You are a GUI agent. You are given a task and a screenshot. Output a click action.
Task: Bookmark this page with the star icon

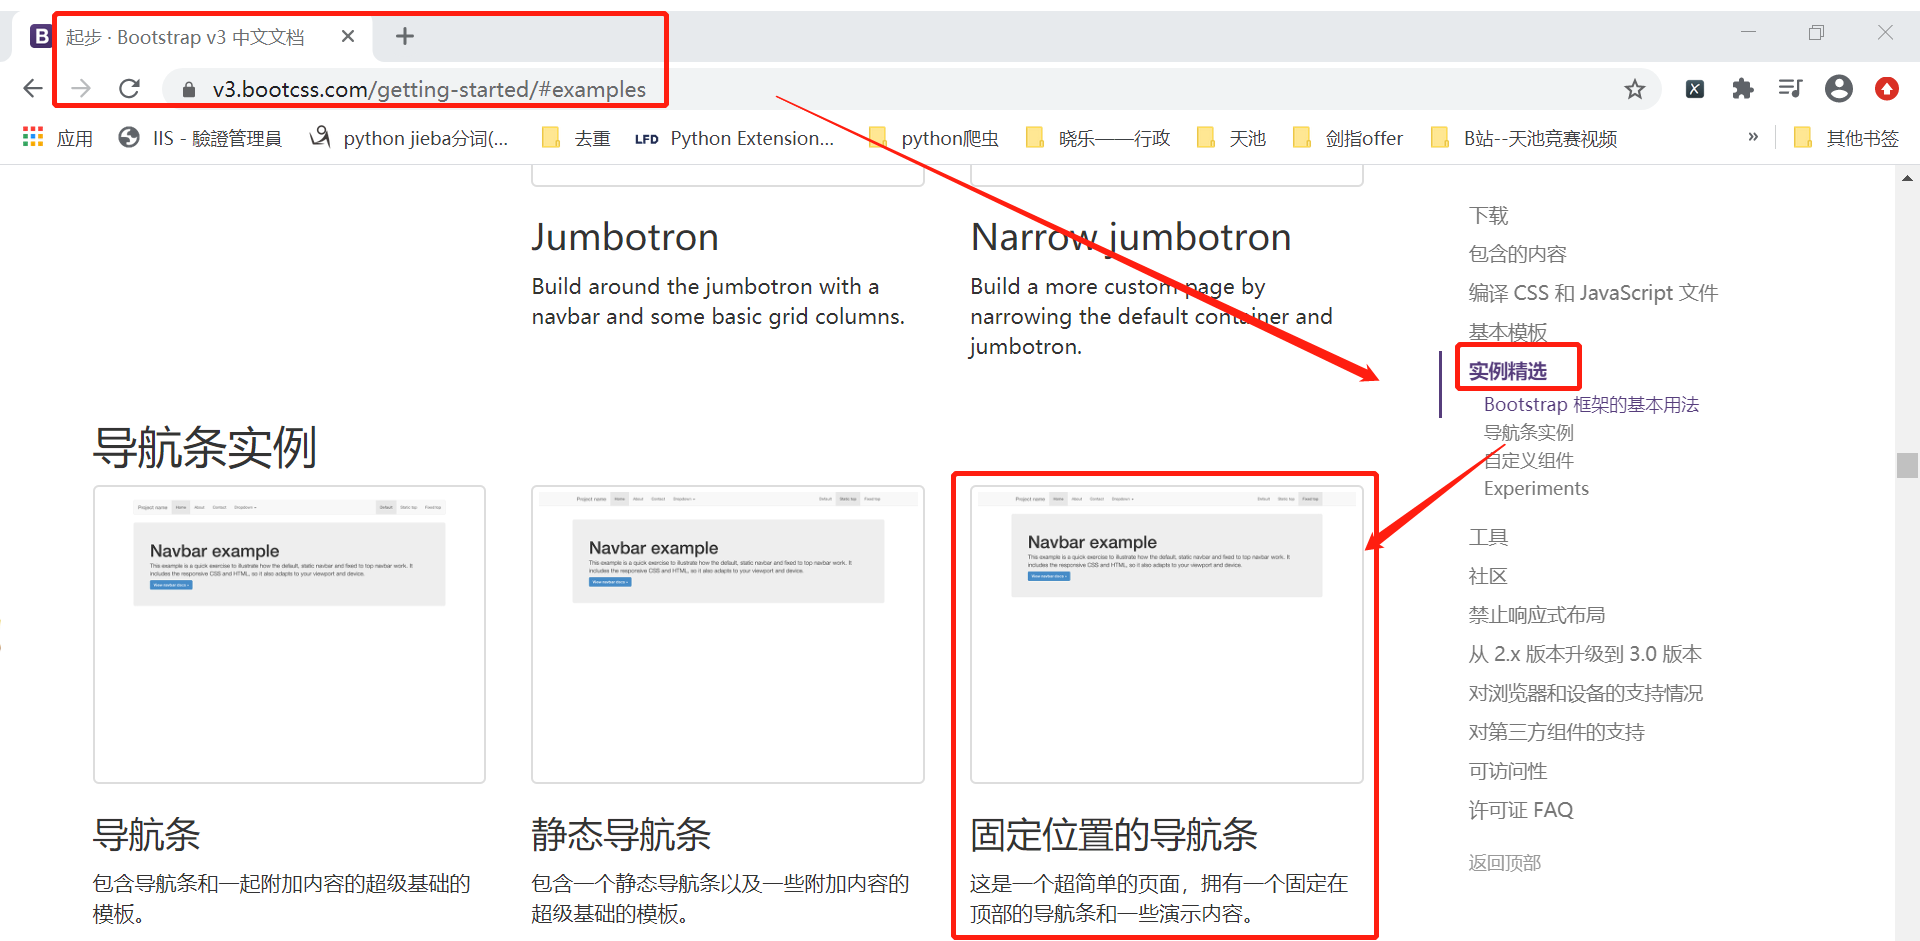point(1635,89)
